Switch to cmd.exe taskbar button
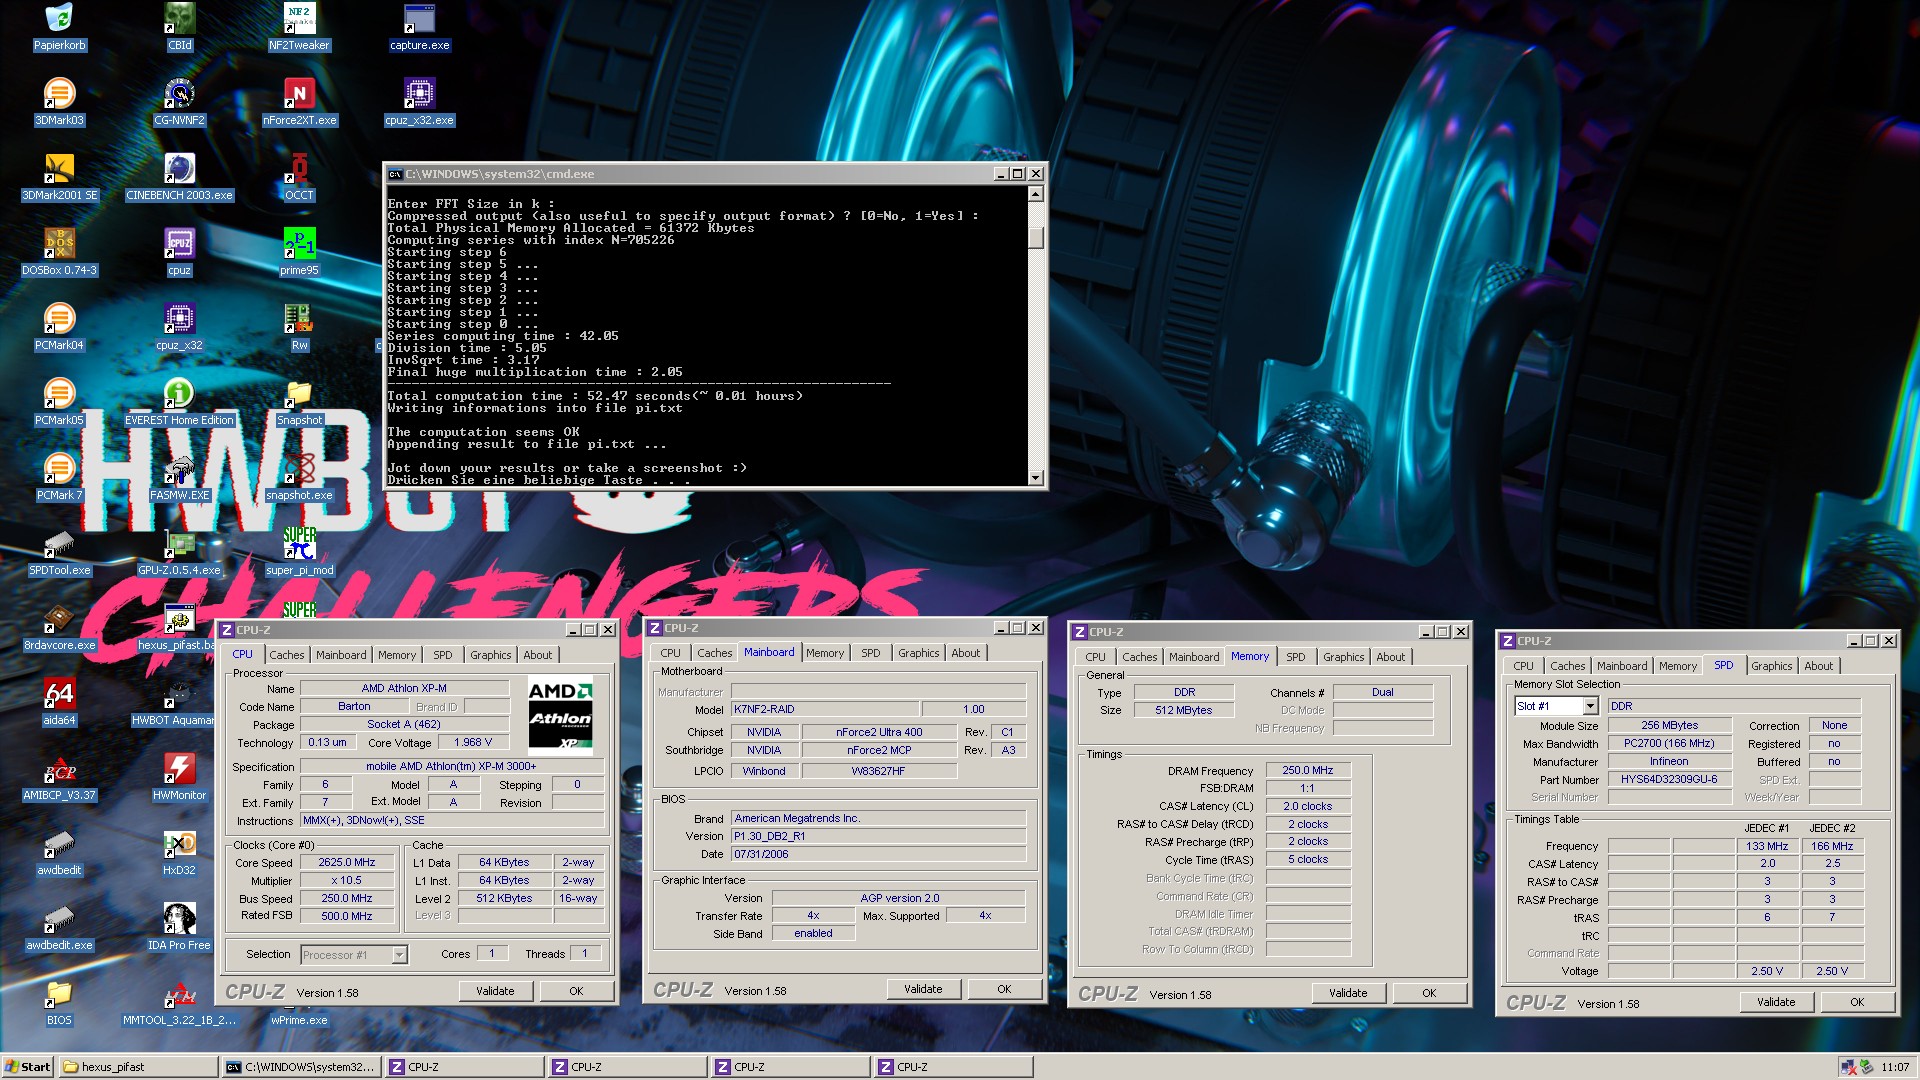Screen dimensions: 1920x1080 coord(301,1067)
